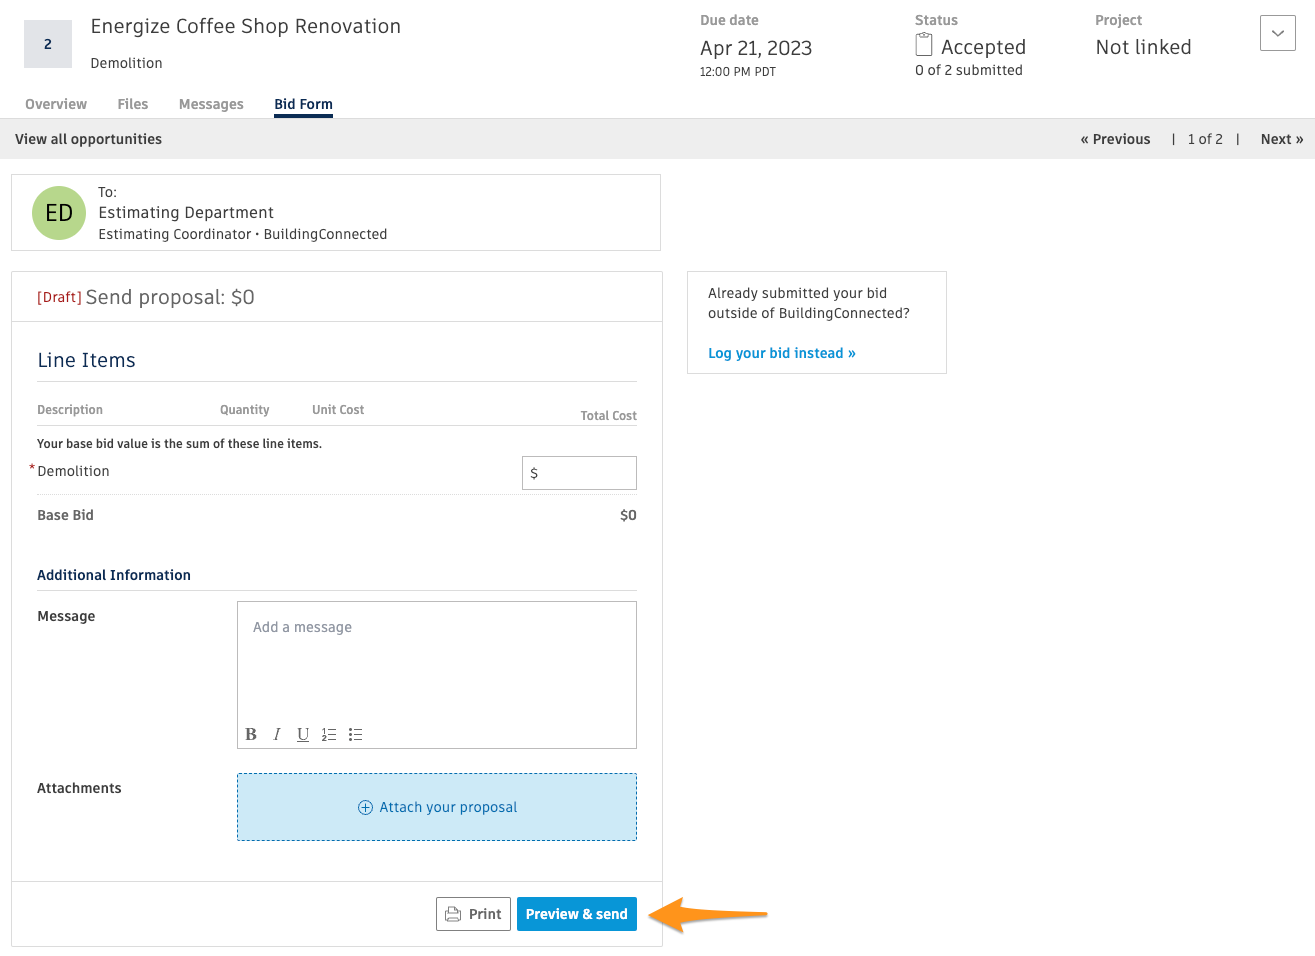Screen dimensions: 1315x956
Task: Toggle italic formatting in message editor
Action: [277, 734]
